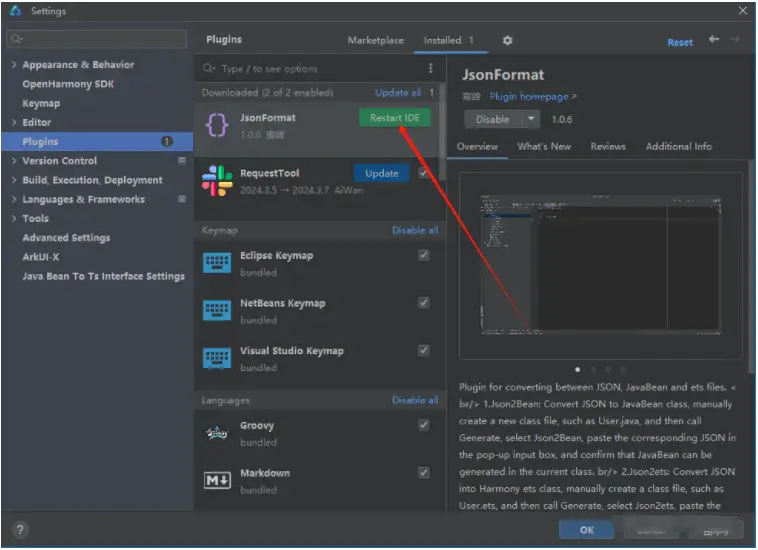Click the NetBeans Keymap keyboard icon
Image resolution: width=758 pixels, height=550 pixels.
[x=217, y=311]
